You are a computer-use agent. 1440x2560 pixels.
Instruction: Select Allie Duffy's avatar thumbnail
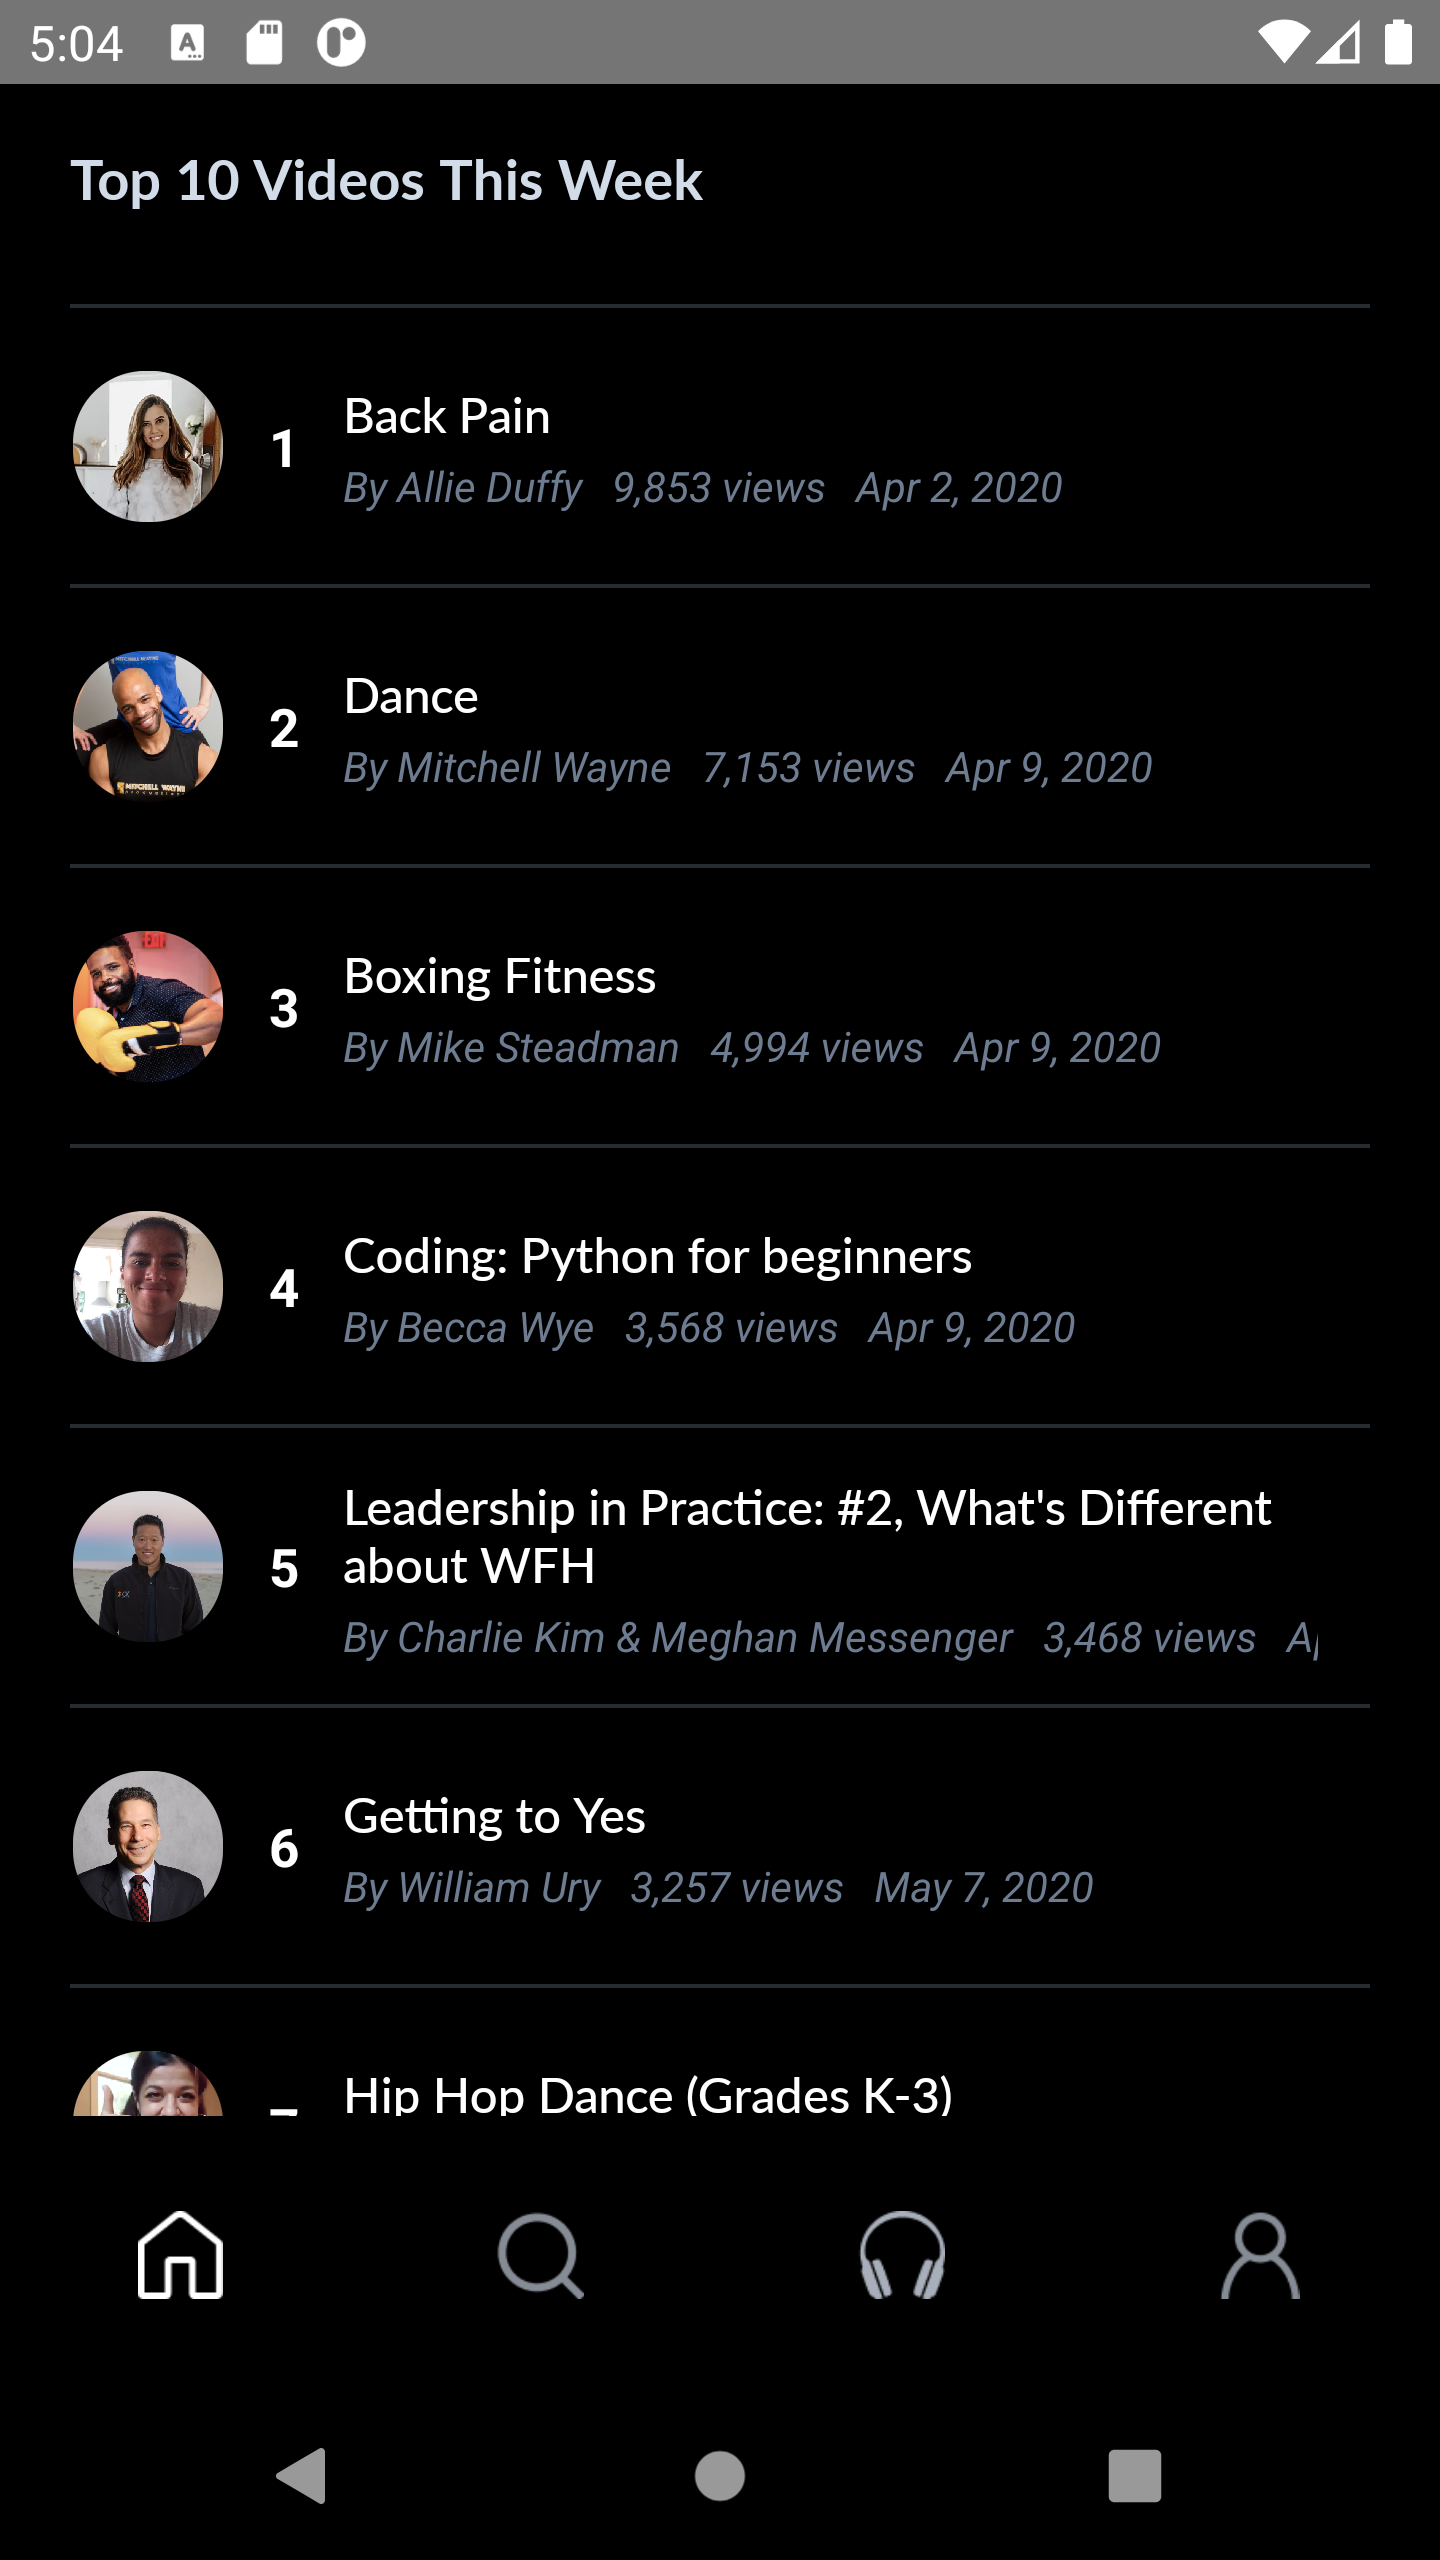pos(148,446)
